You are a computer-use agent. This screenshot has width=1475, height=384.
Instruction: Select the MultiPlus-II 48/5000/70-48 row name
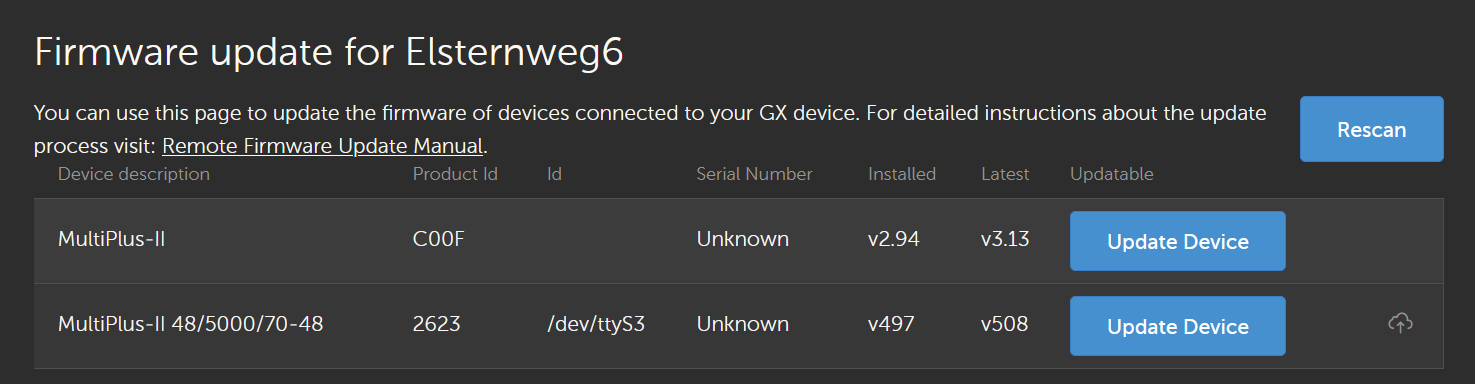pos(190,324)
